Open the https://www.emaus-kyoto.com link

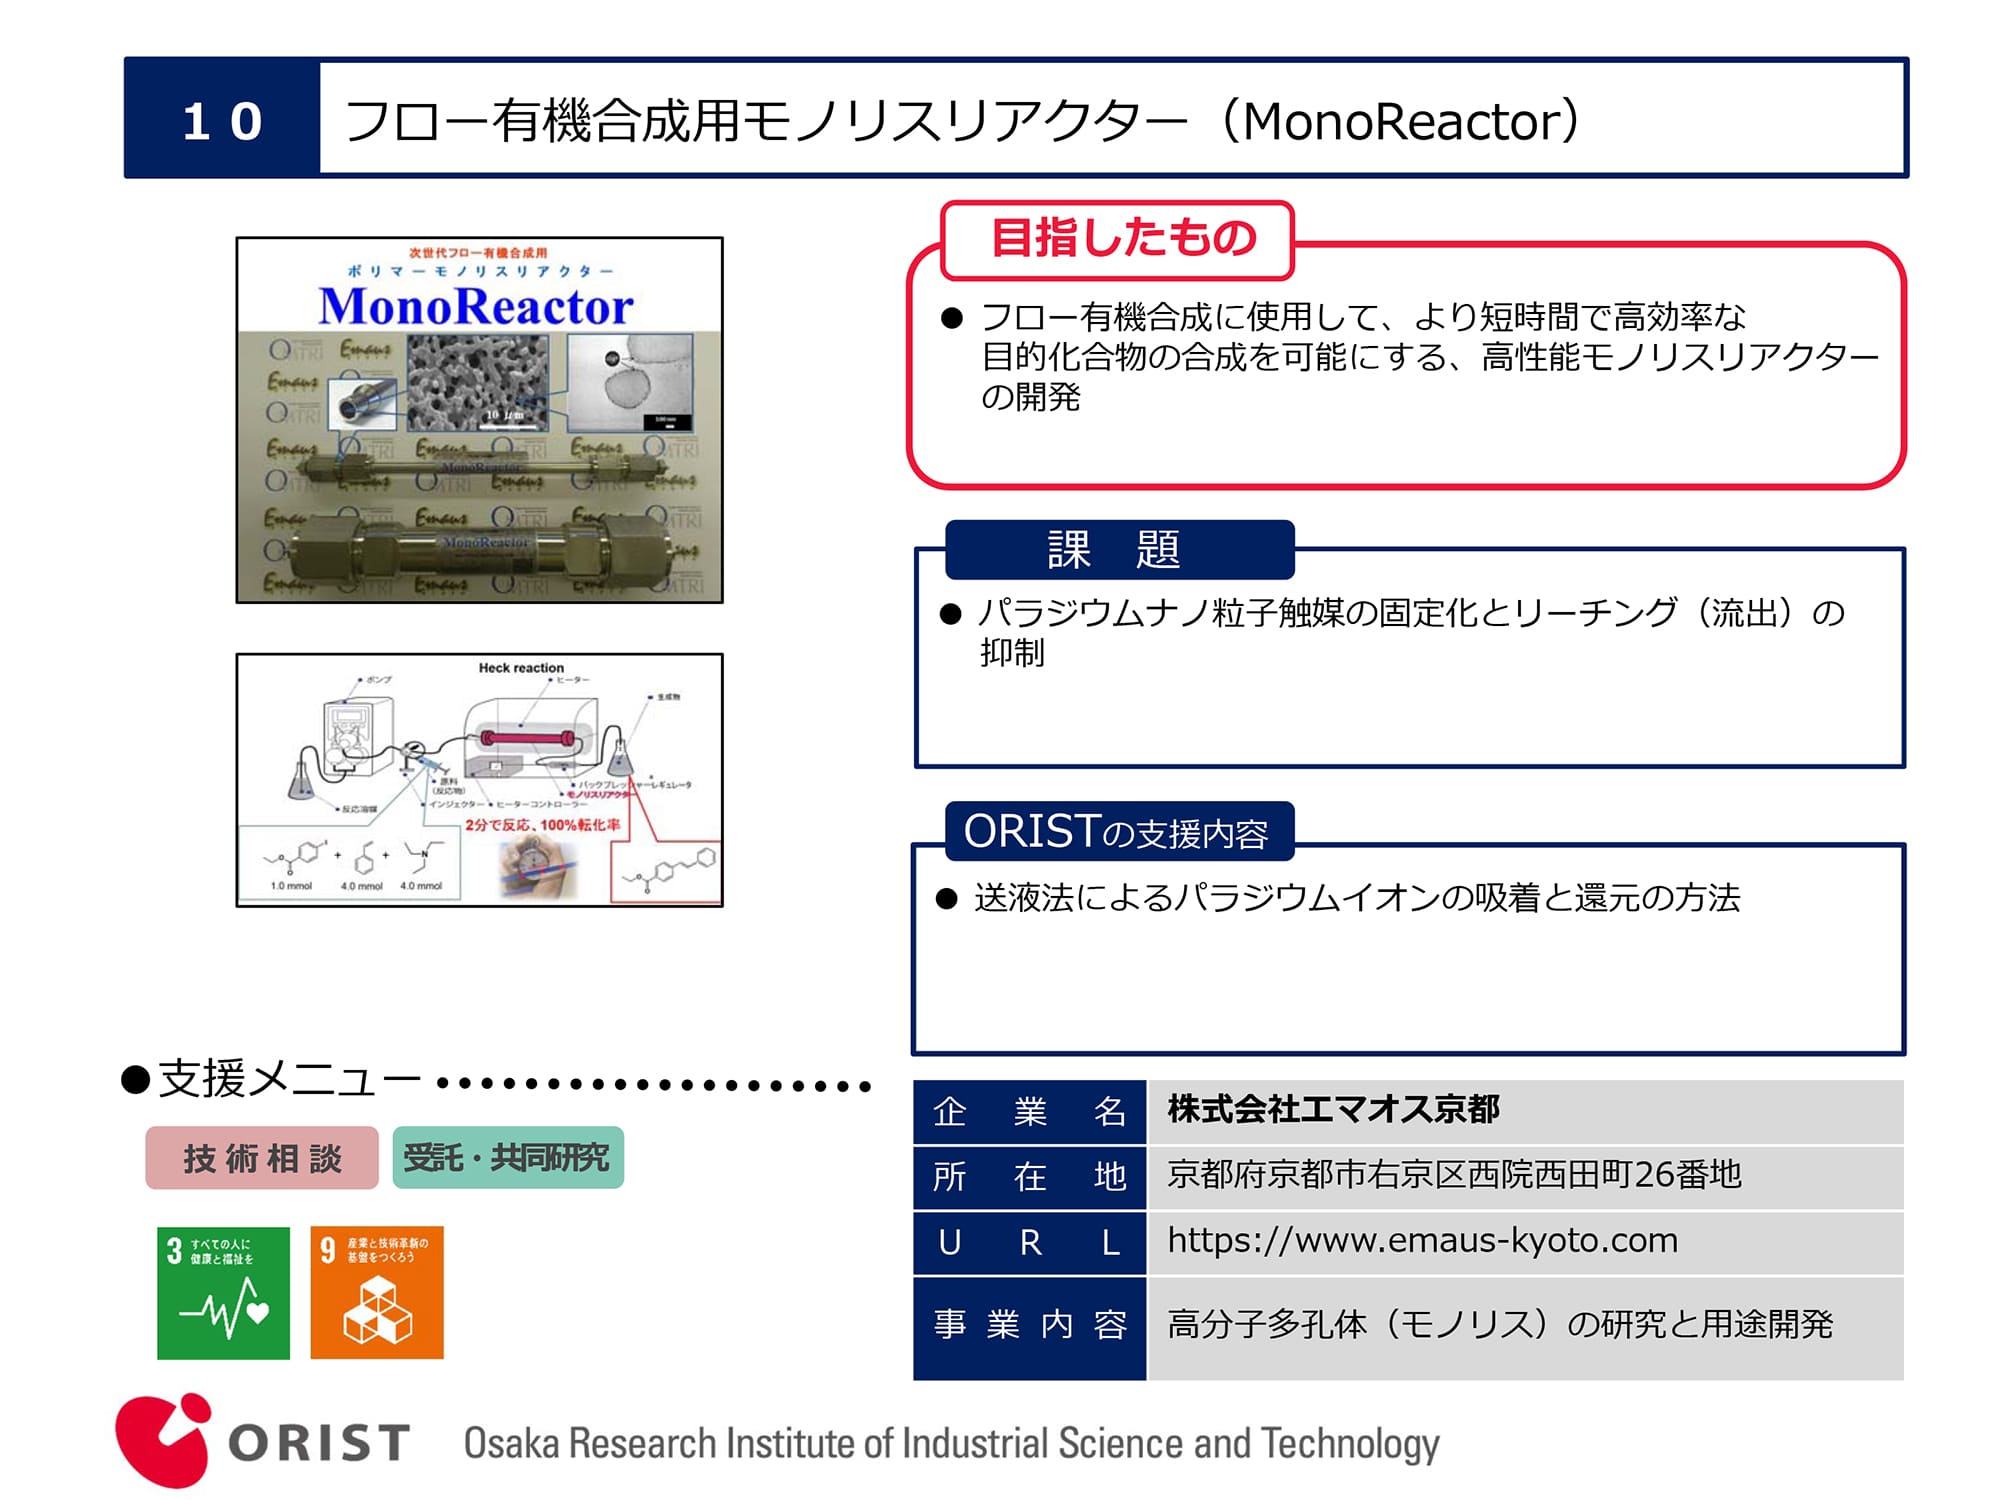(1422, 1241)
